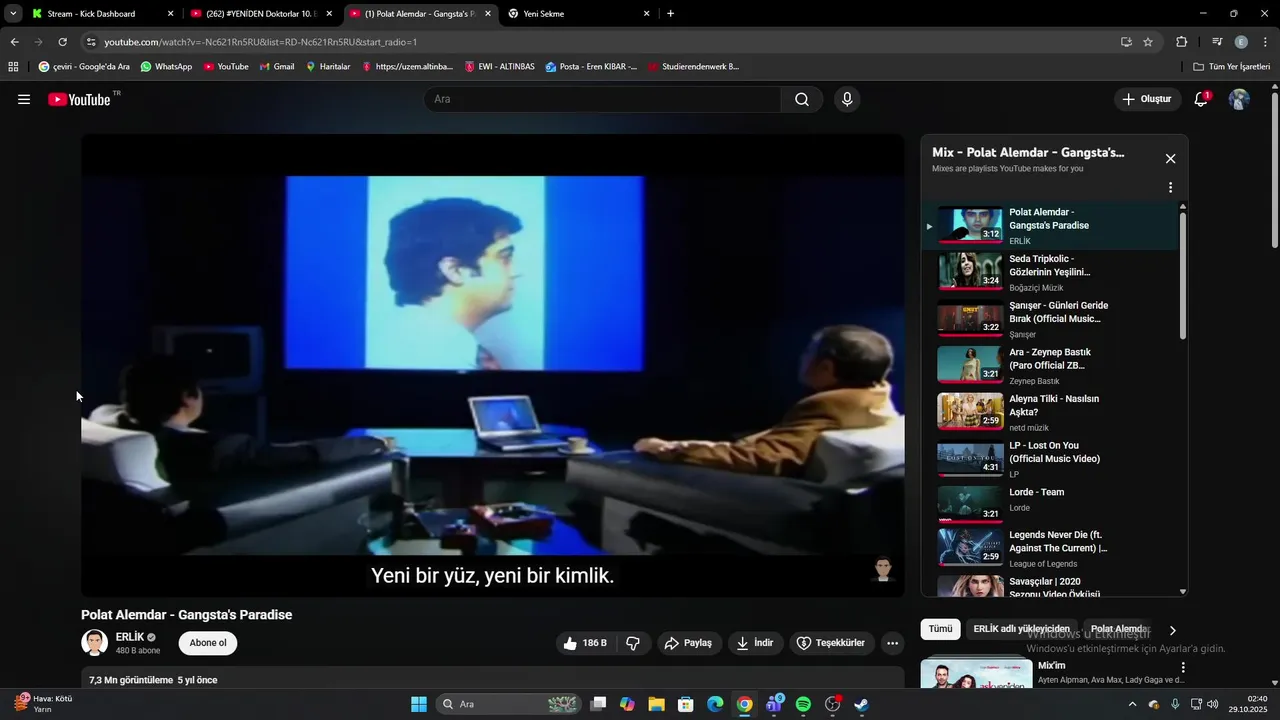Image resolution: width=1280 pixels, height=720 pixels.
Task: Like the video with 186 B
Action: point(586,643)
